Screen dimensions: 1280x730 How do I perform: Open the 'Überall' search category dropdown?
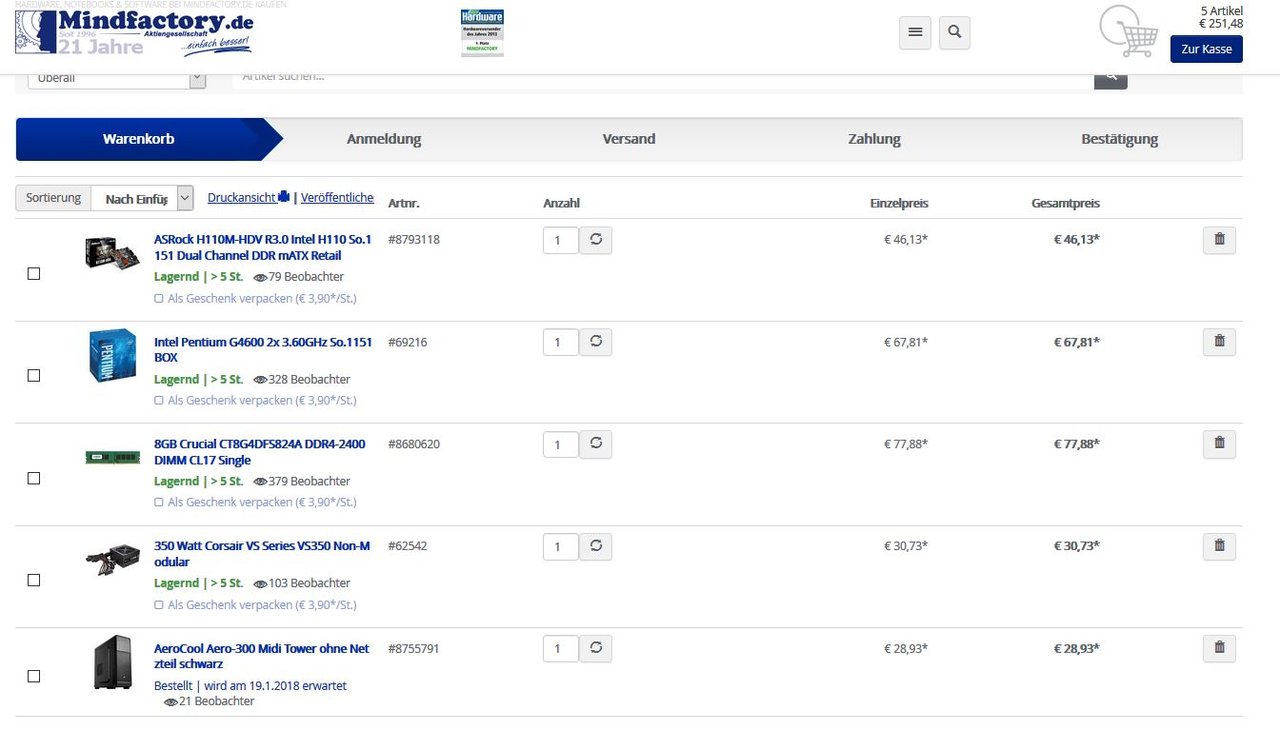click(116, 79)
